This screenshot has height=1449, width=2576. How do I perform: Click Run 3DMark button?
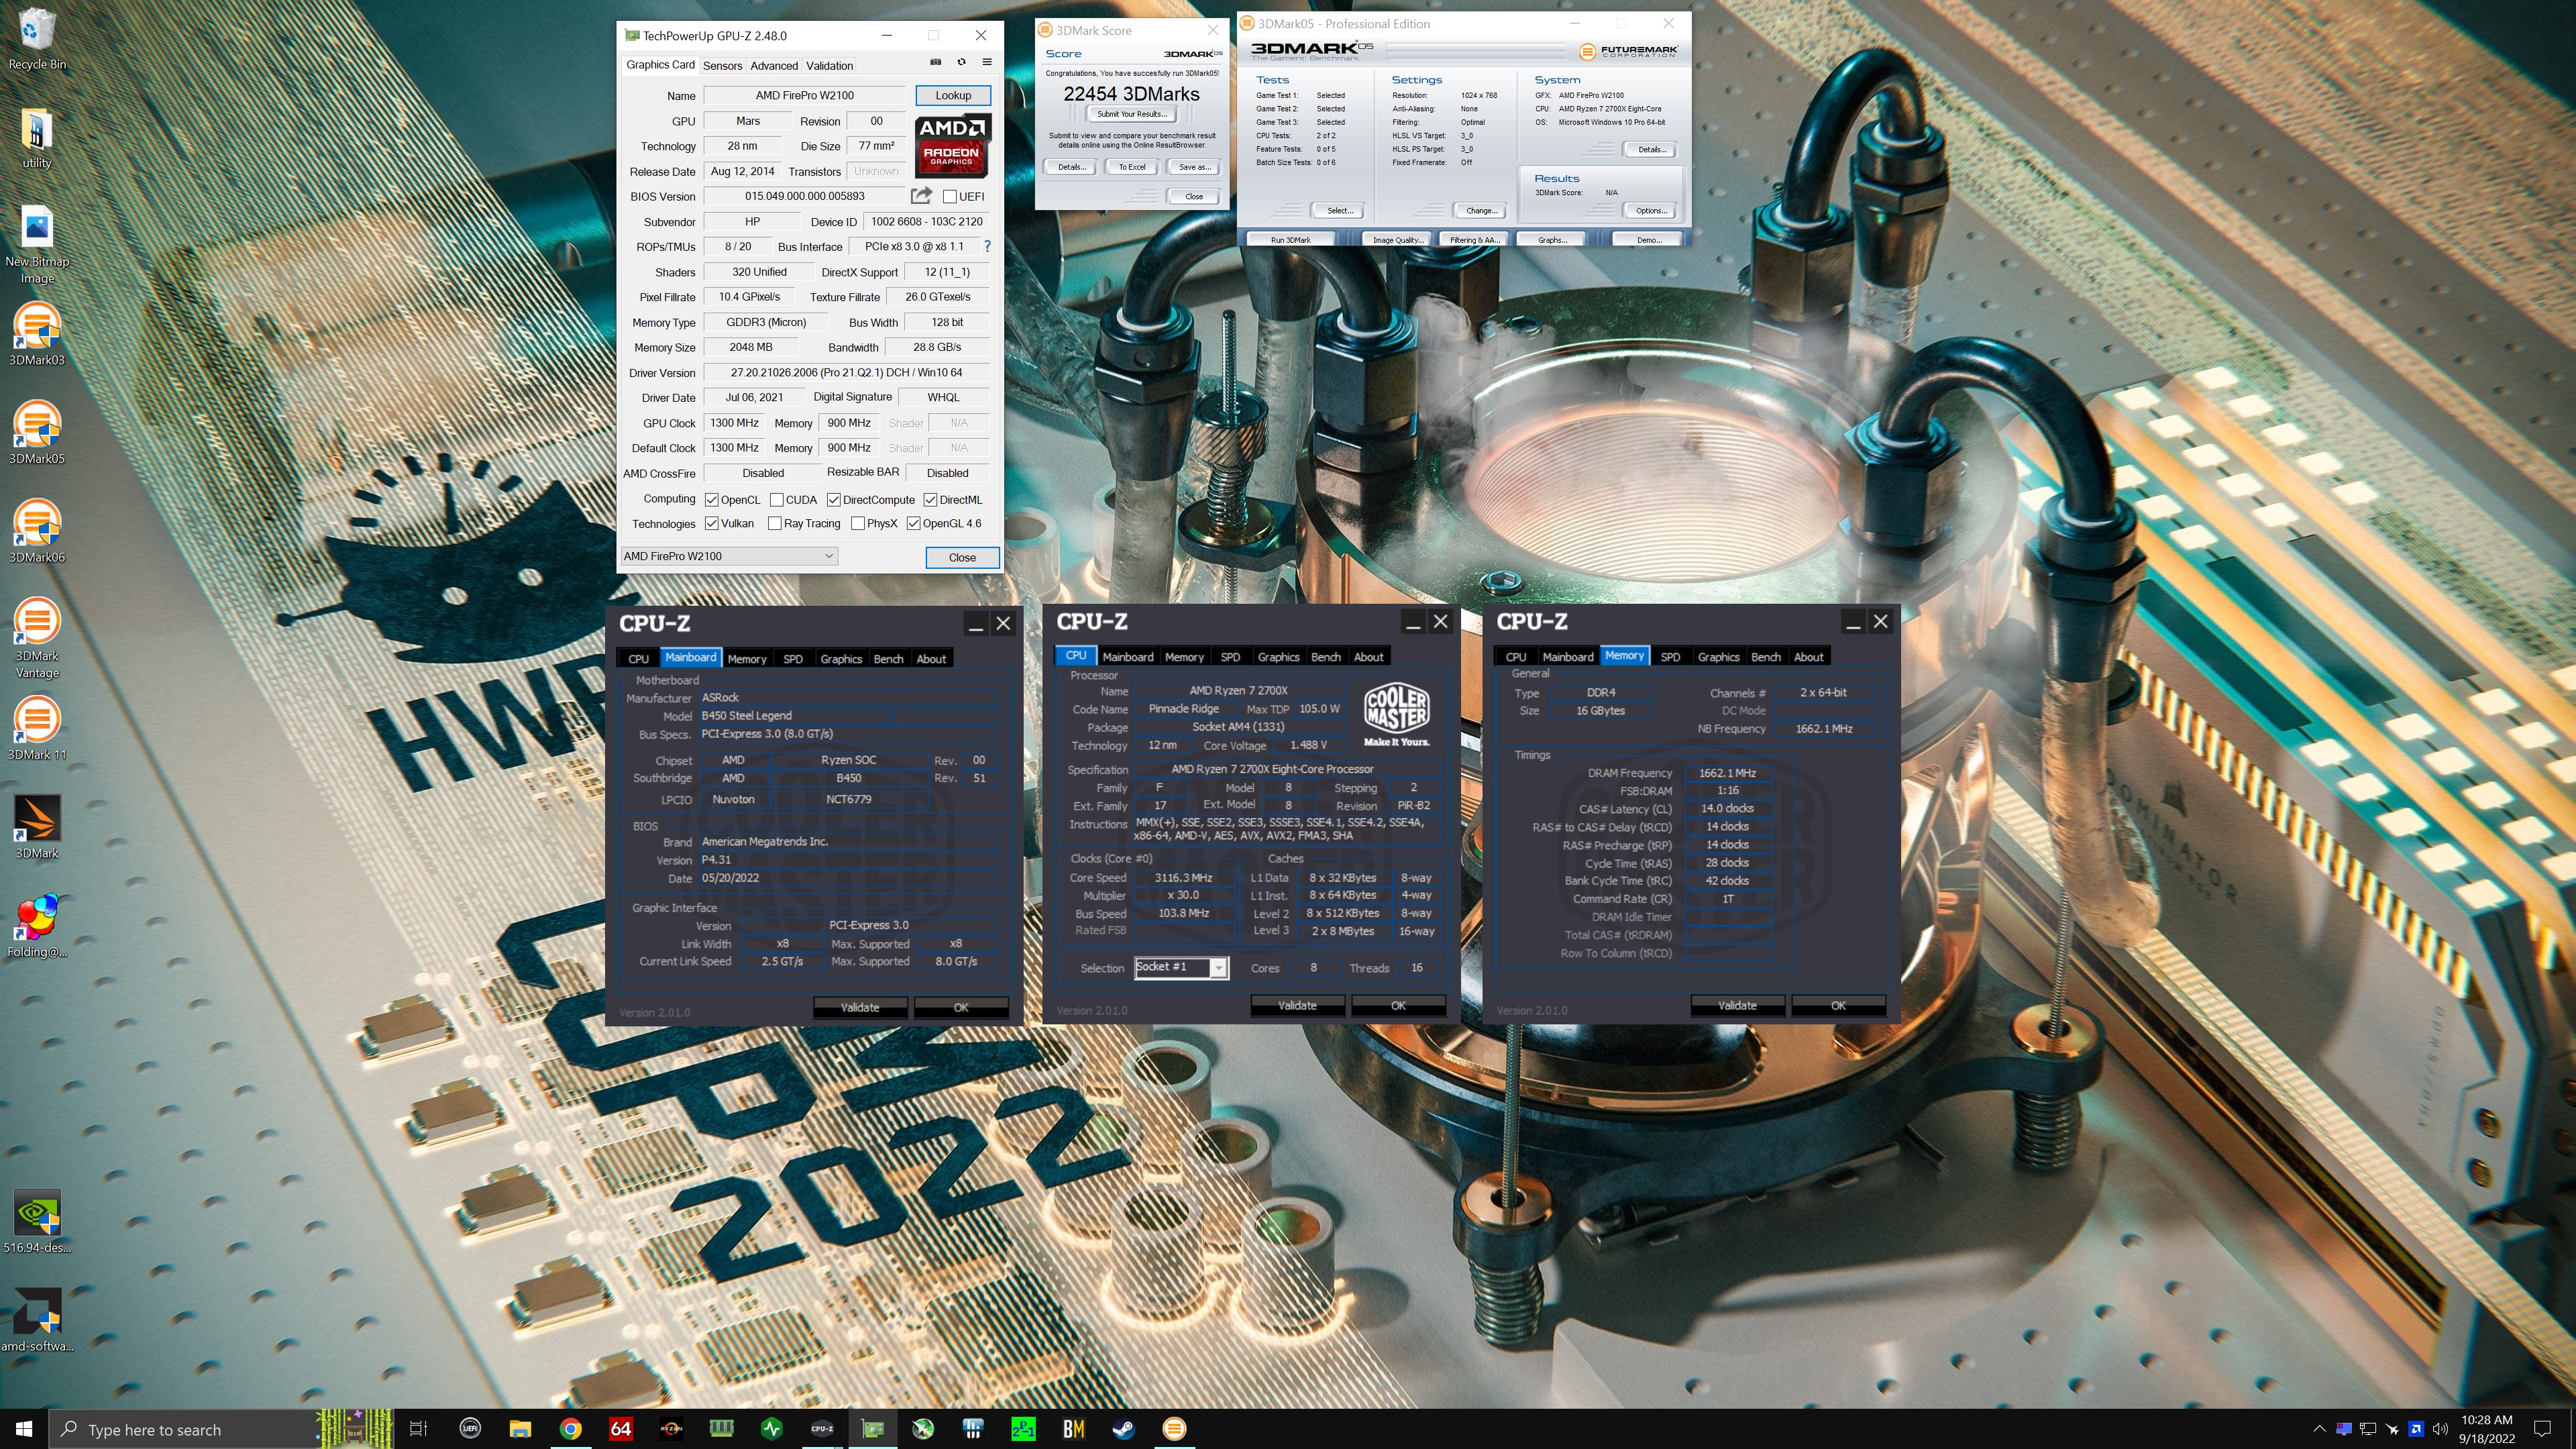[1290, 240]
